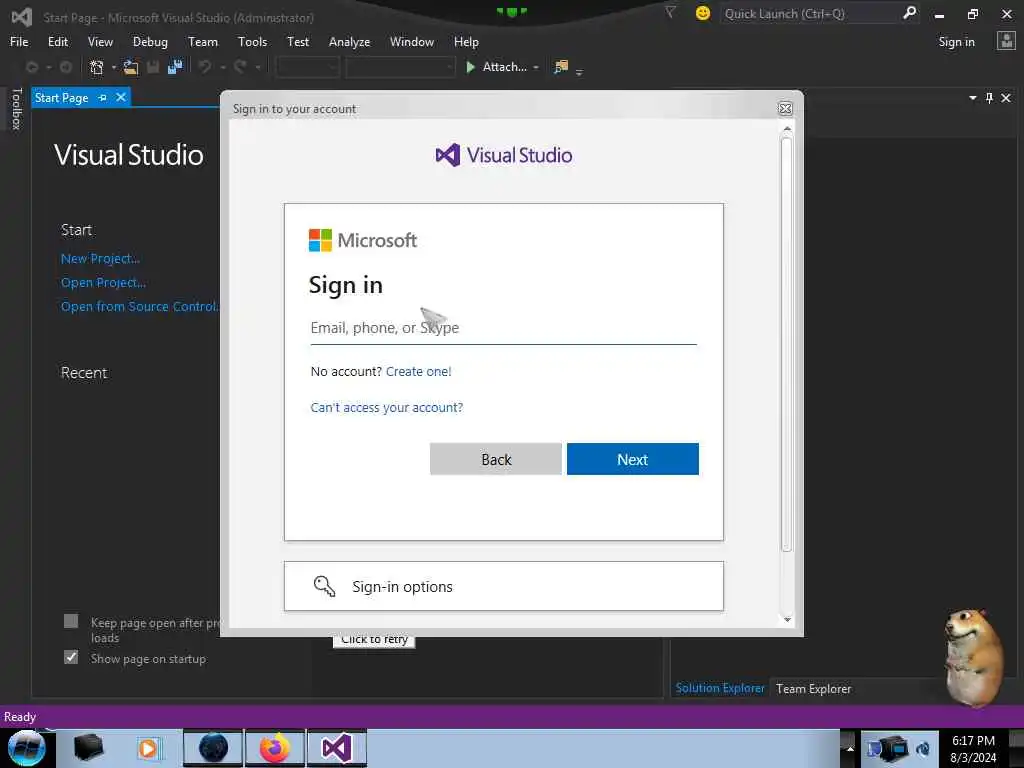Click the Find in Files toolbar icon
The image size is (1024, 768).
point(561,67)
